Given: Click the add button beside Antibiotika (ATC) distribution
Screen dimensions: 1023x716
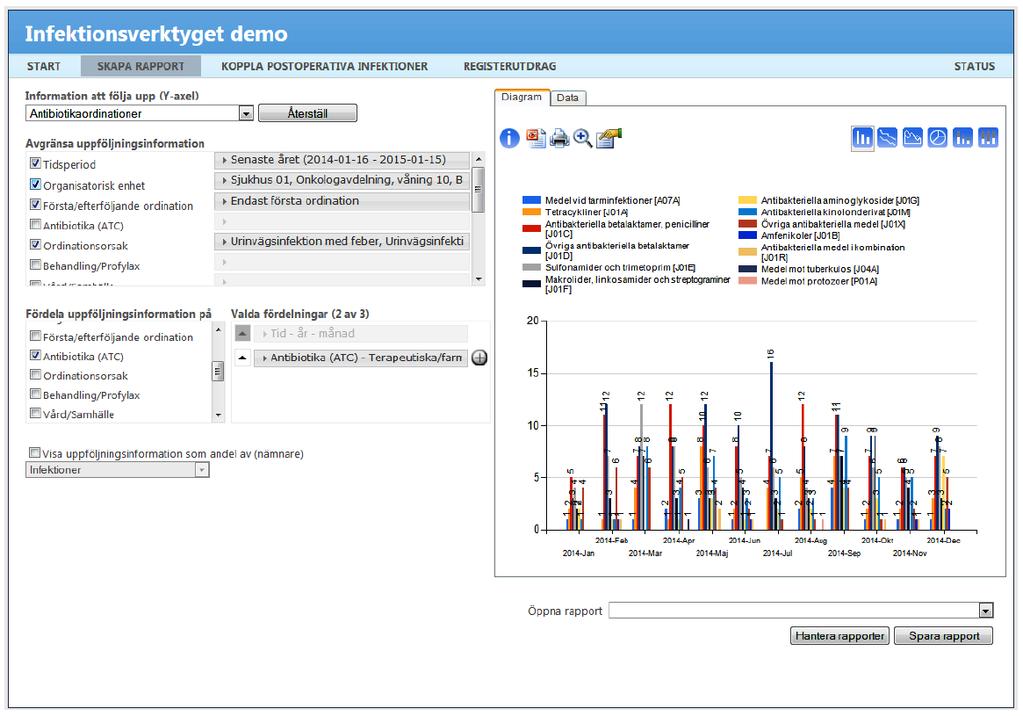Looking at the screenshot, I should 480,358.
